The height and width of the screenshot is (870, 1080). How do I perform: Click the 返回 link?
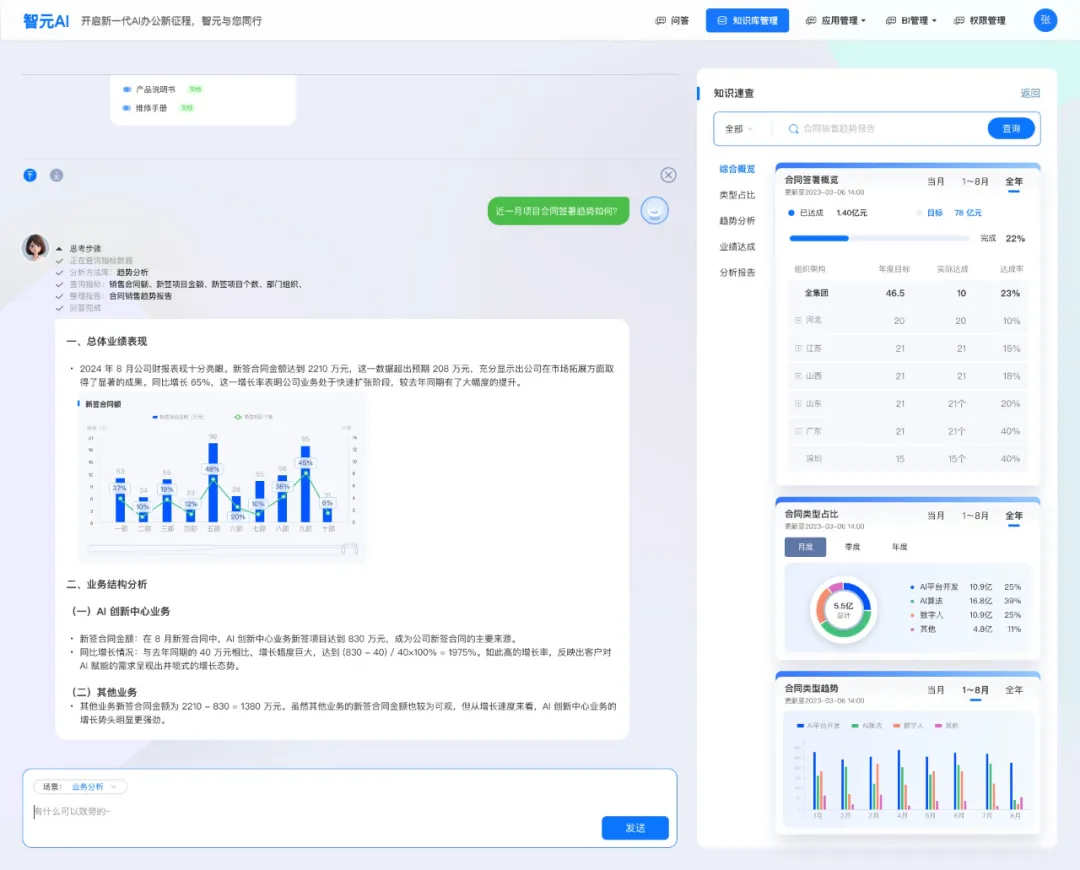1030,93
